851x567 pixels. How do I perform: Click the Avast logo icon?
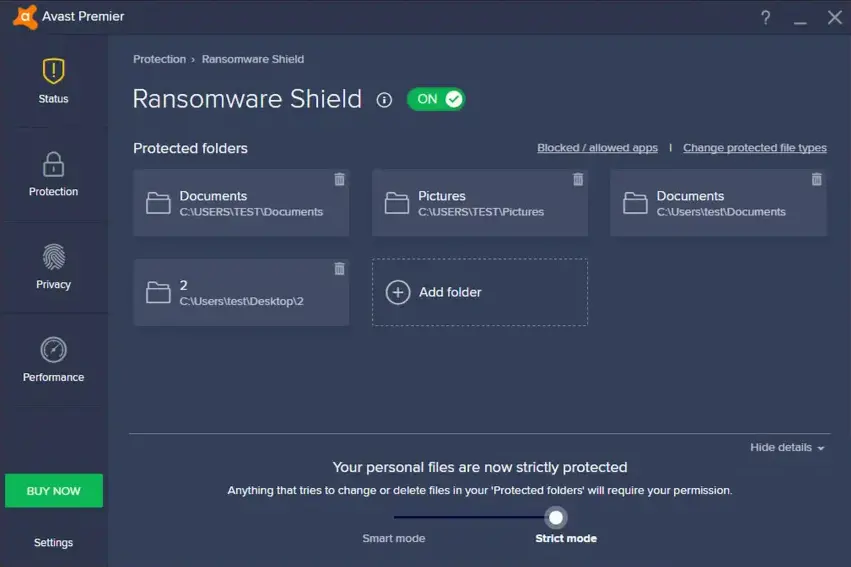[x=25, y=17]
